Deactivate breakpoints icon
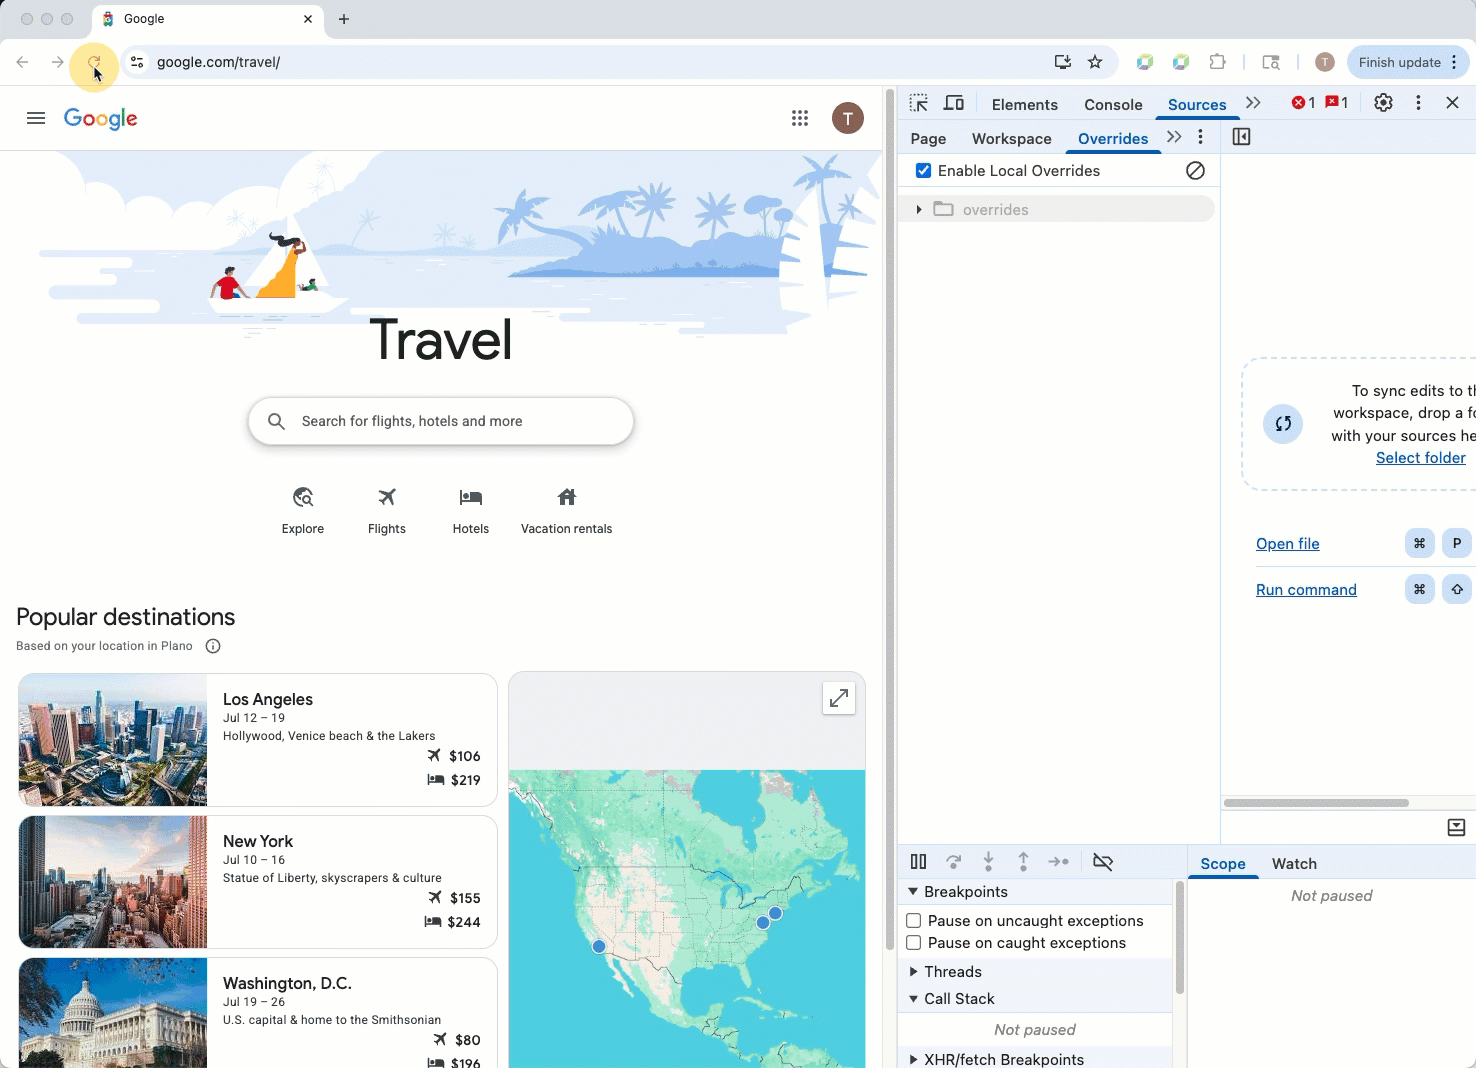 pos(1103,862)
